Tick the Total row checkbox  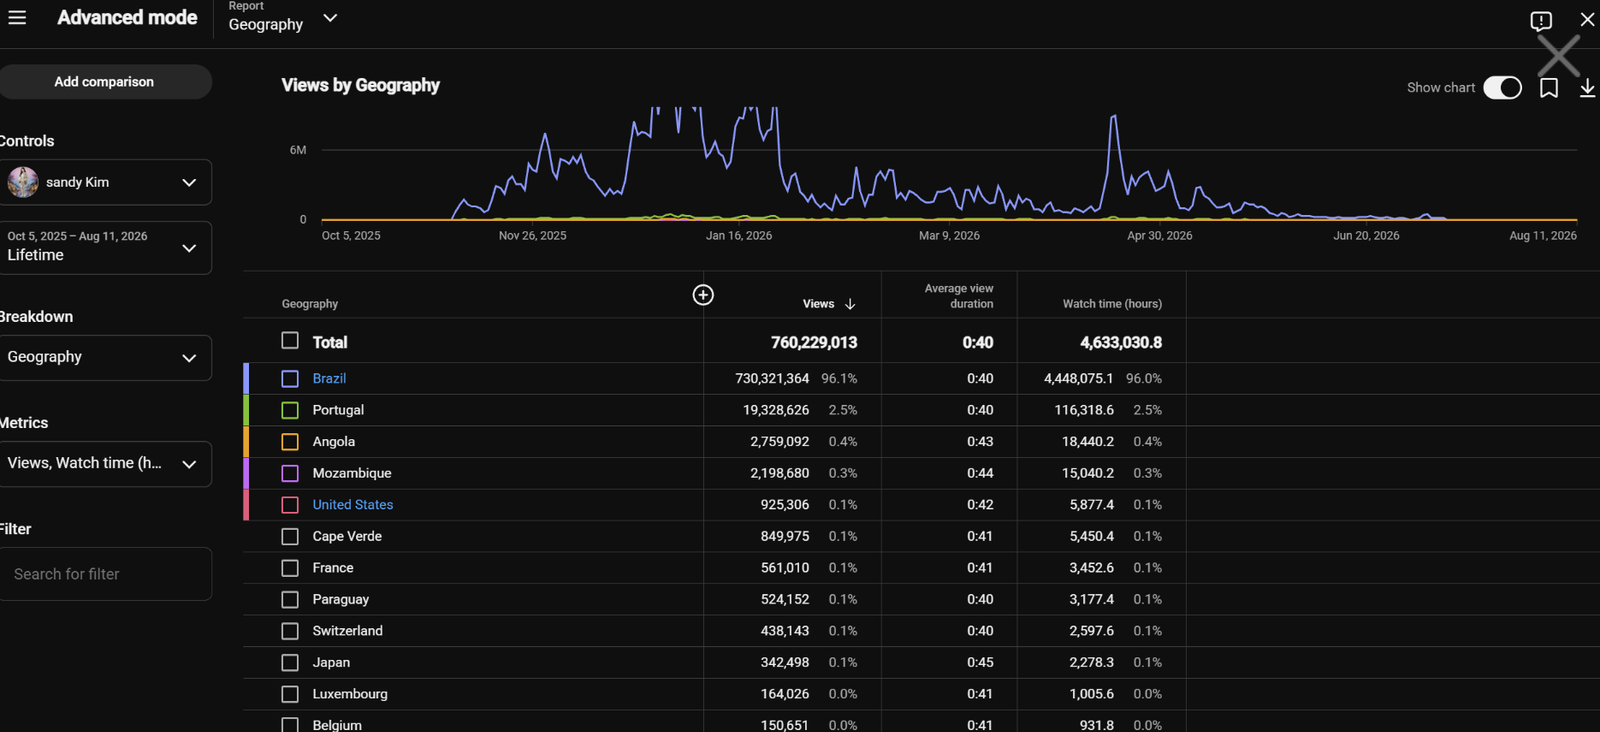(290, 341)
